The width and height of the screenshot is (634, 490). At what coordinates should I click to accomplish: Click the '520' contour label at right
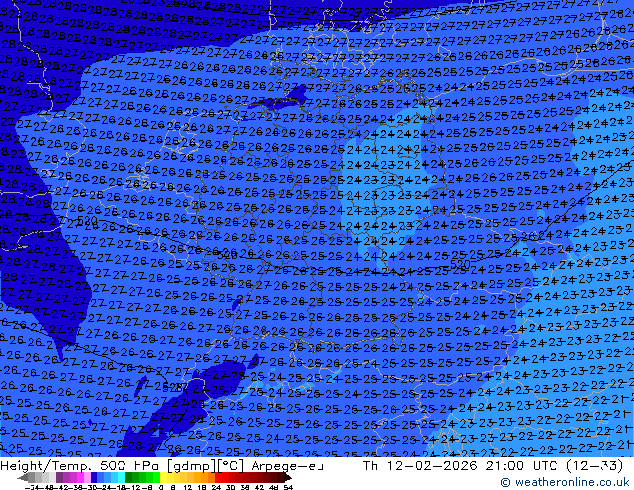point(460,264)
